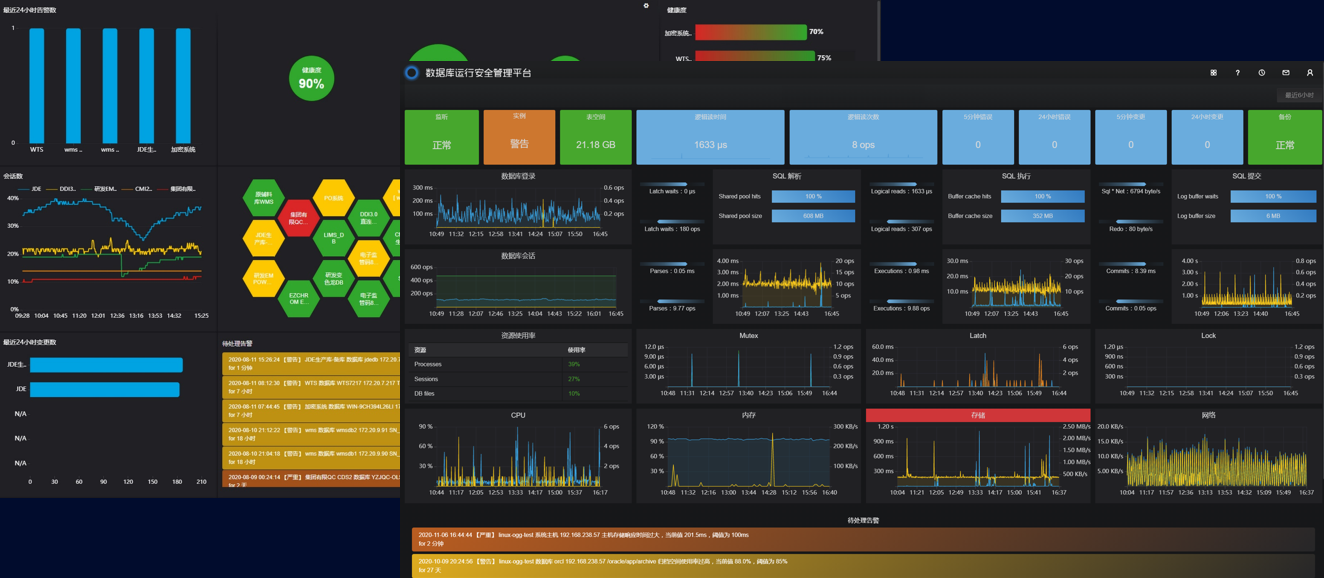Screen dimensions: 1324x578
Task: Click the green 90% health circle
Action: (311, 79)
